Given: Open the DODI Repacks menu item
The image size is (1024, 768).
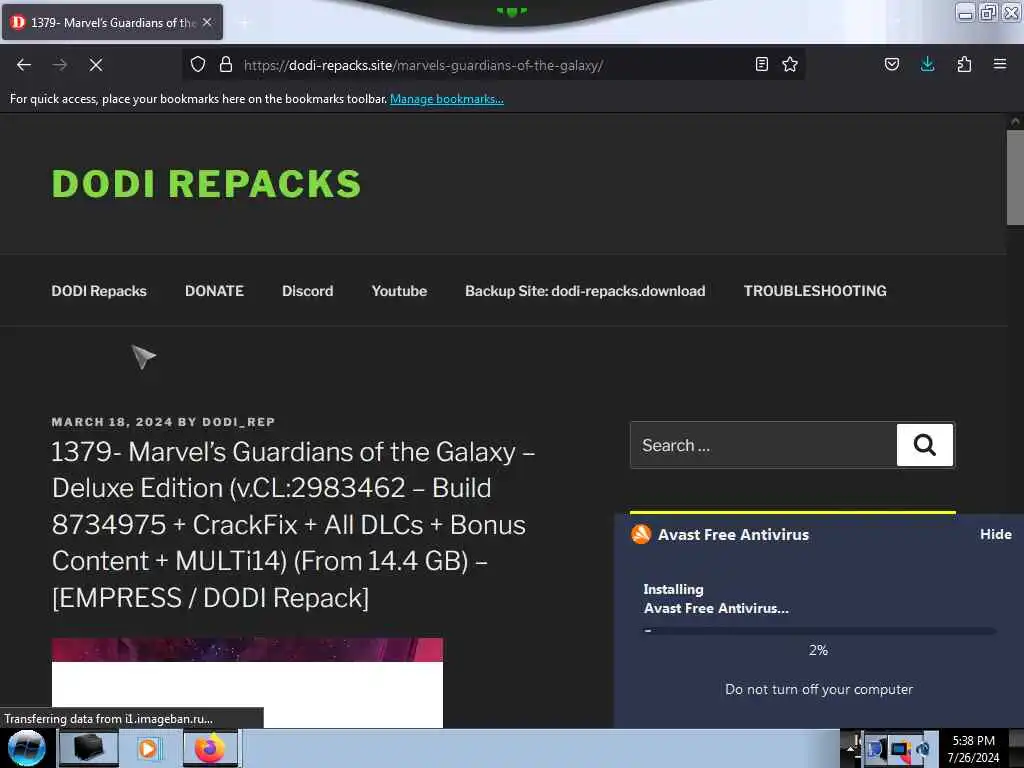Looking at the screenshot, I should [x=99, y=291].
